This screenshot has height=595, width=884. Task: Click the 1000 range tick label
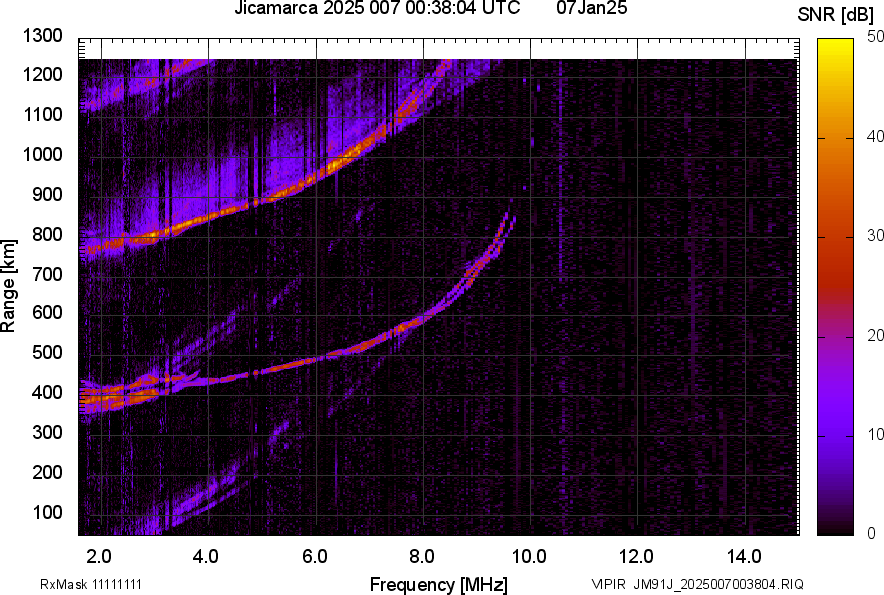43,155
